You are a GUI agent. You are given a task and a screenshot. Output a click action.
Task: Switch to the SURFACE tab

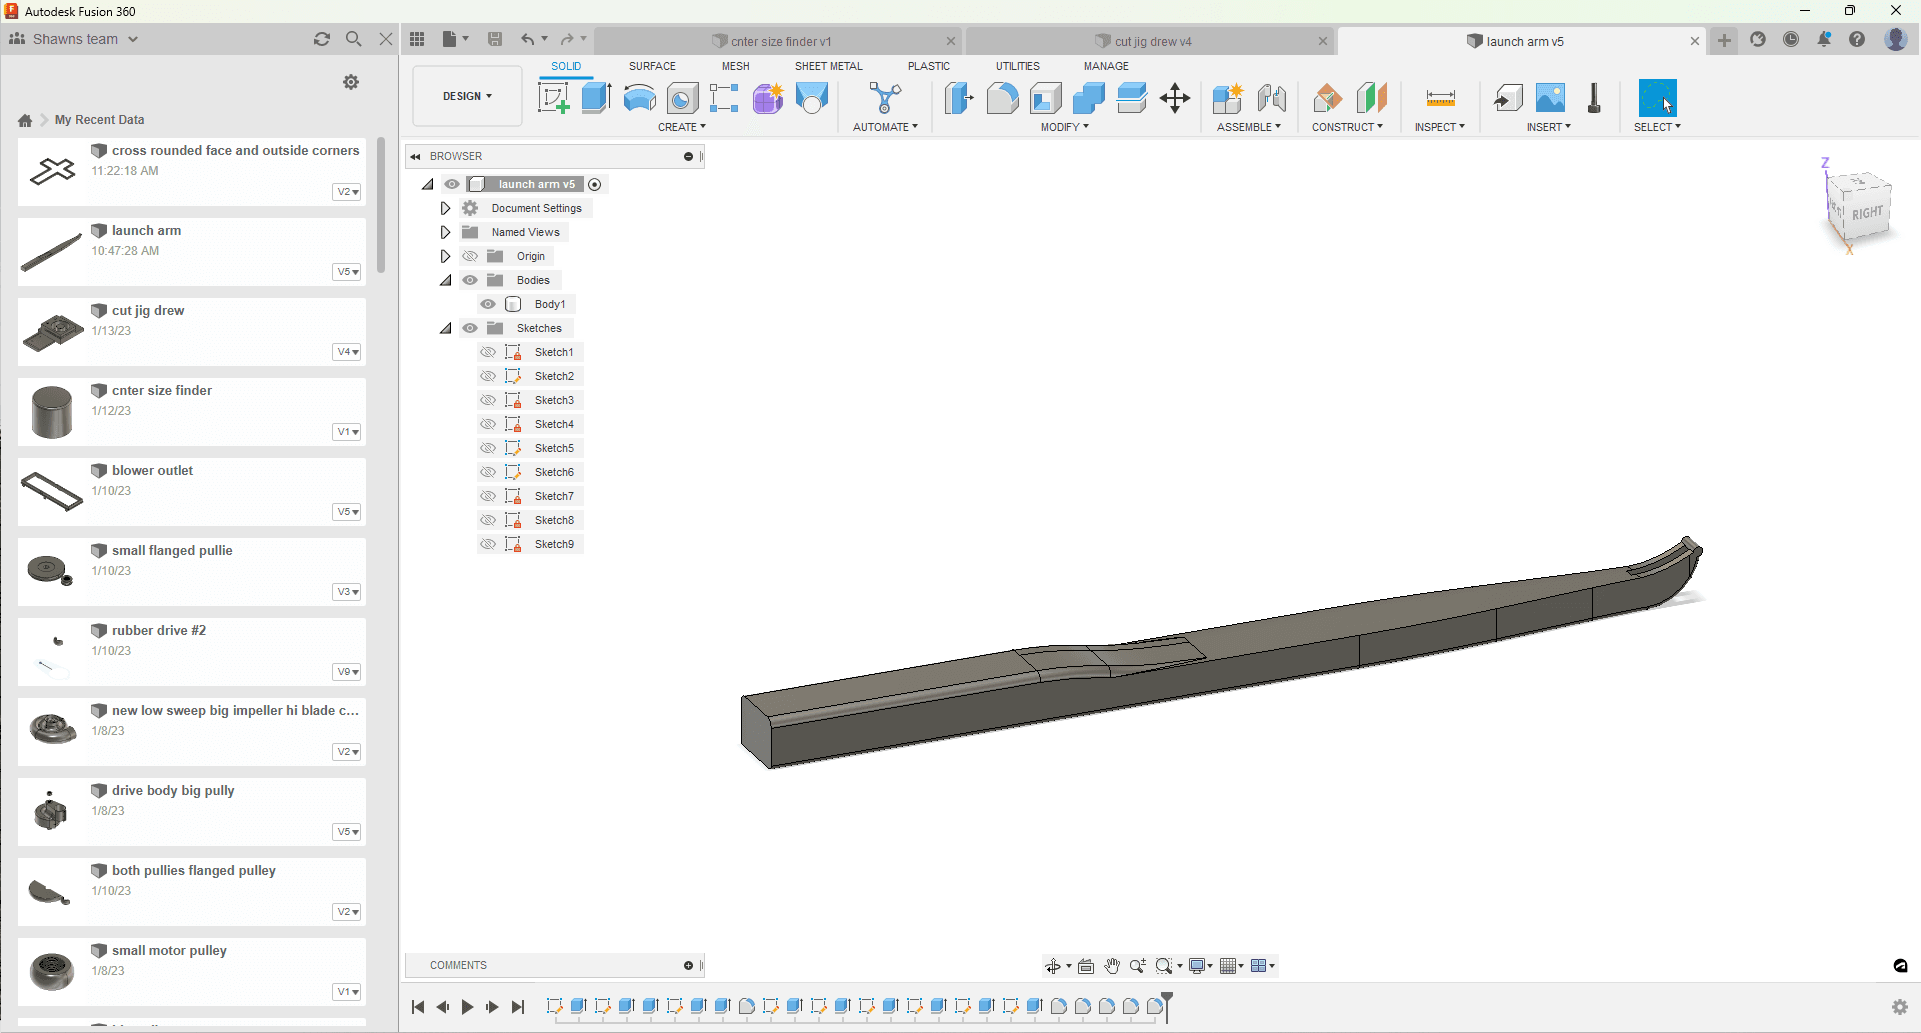652,66
